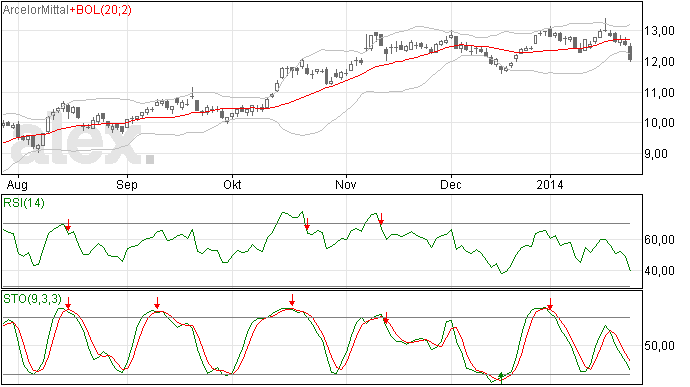Click the 13,00 price axis value

(659, 31)
